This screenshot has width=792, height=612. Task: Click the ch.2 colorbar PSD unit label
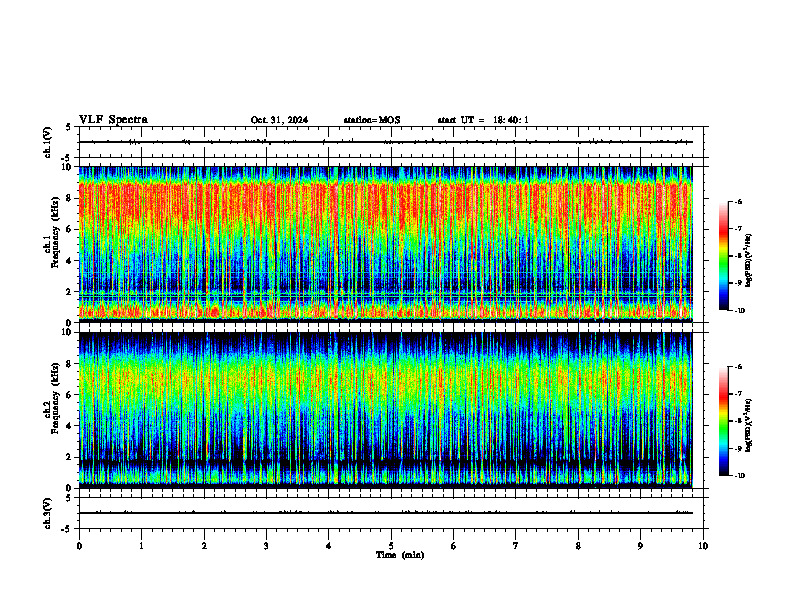(x=749, y=425)
